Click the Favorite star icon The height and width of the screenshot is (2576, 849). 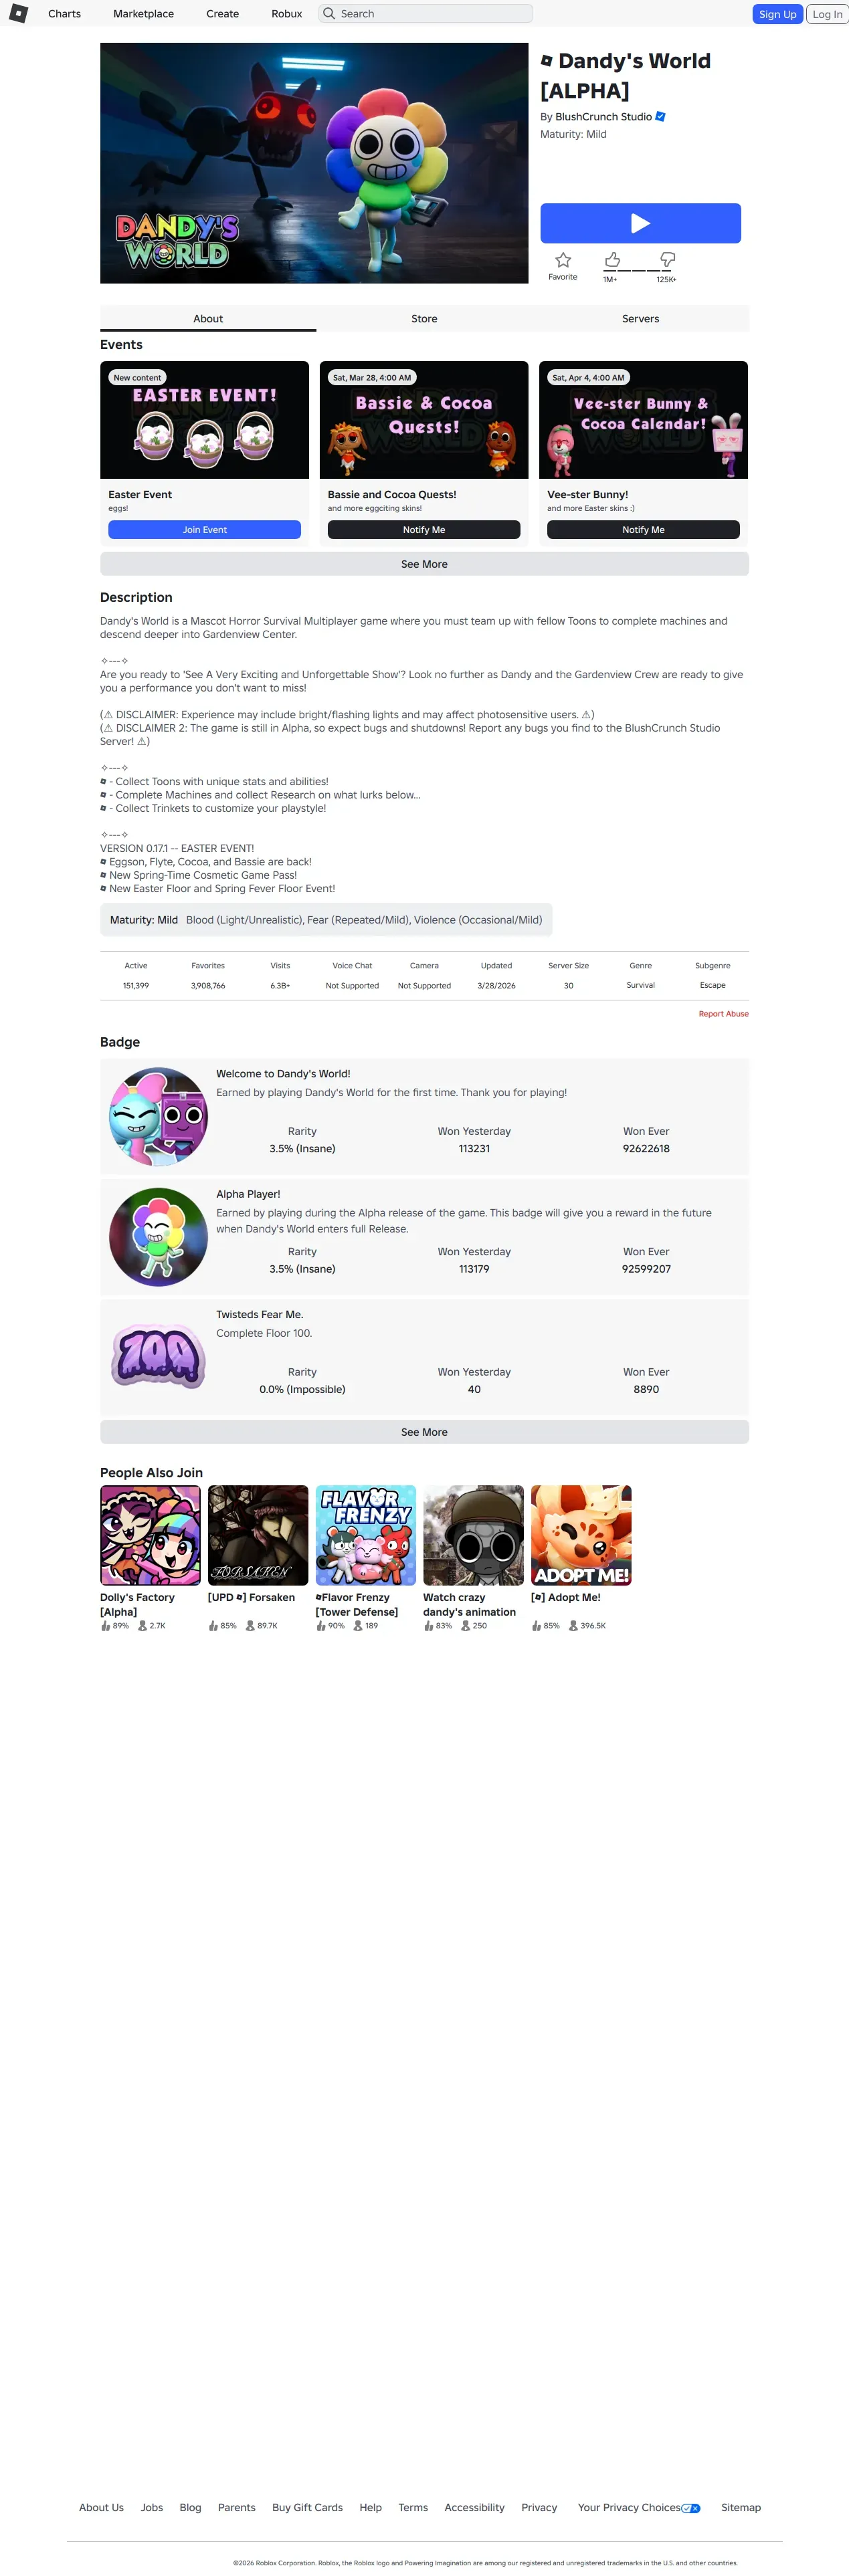point(563,260)
